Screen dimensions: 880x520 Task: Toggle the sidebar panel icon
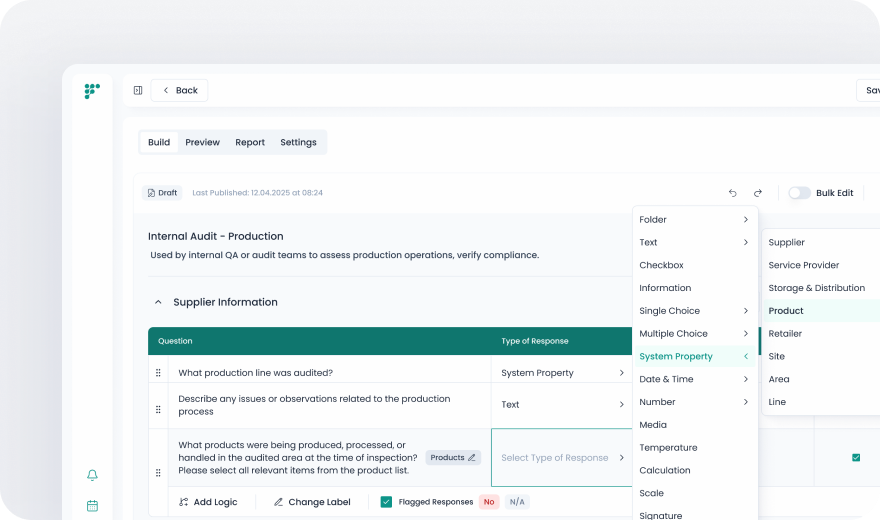138,90
